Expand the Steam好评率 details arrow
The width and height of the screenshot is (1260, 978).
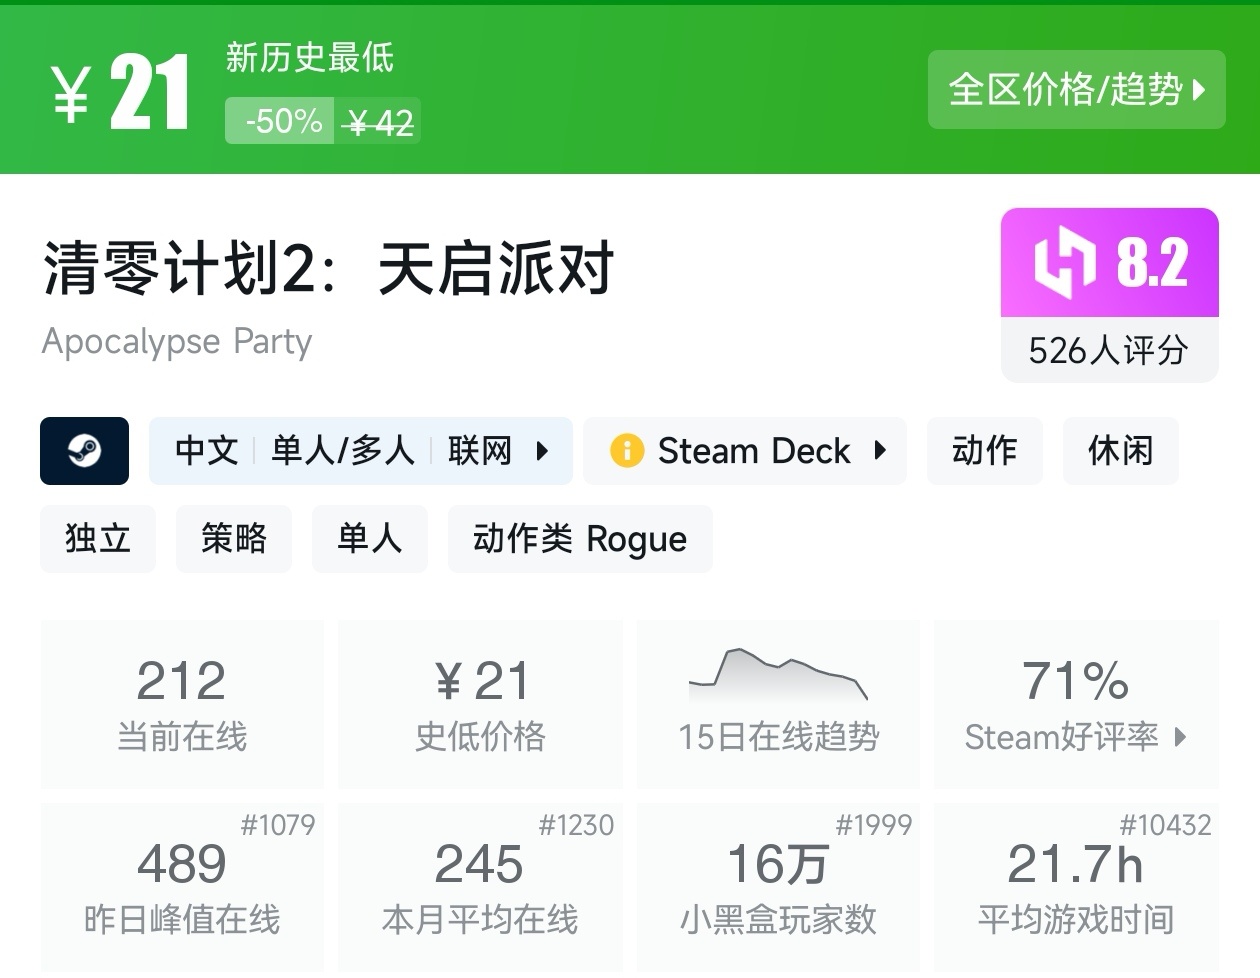pyautogui.click(x=1181, y=737)
